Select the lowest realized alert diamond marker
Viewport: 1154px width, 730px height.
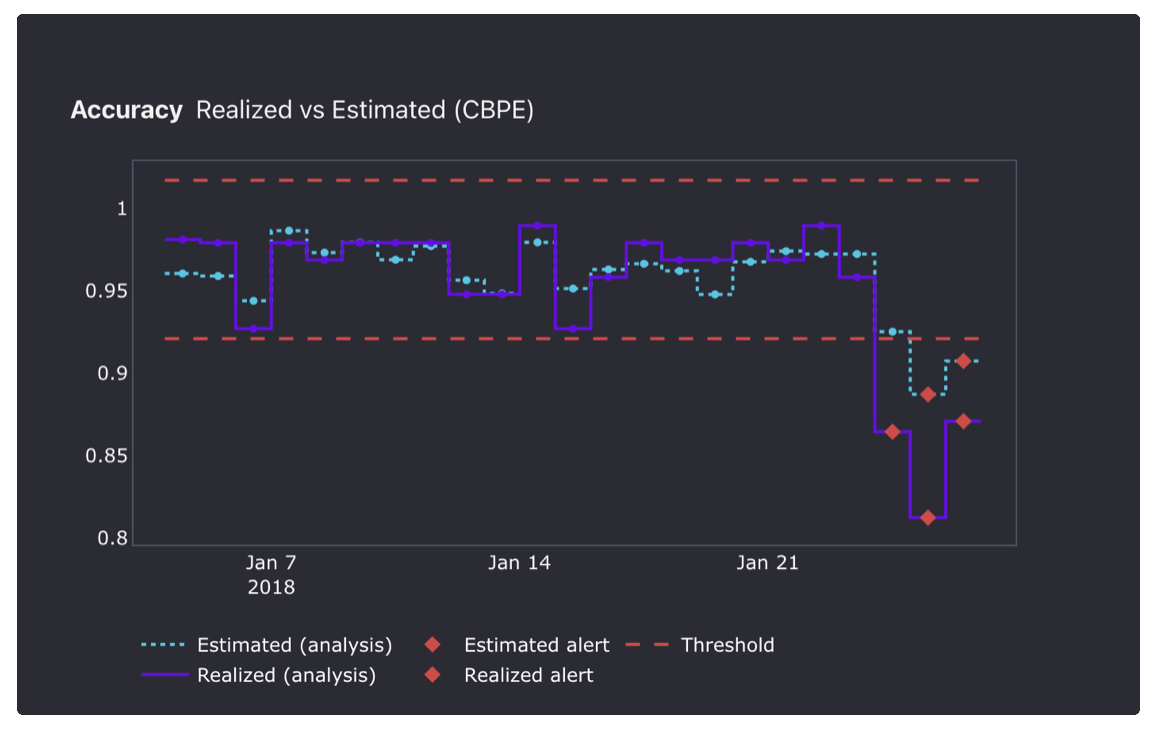pyautogui.click(x=928, y=517)
